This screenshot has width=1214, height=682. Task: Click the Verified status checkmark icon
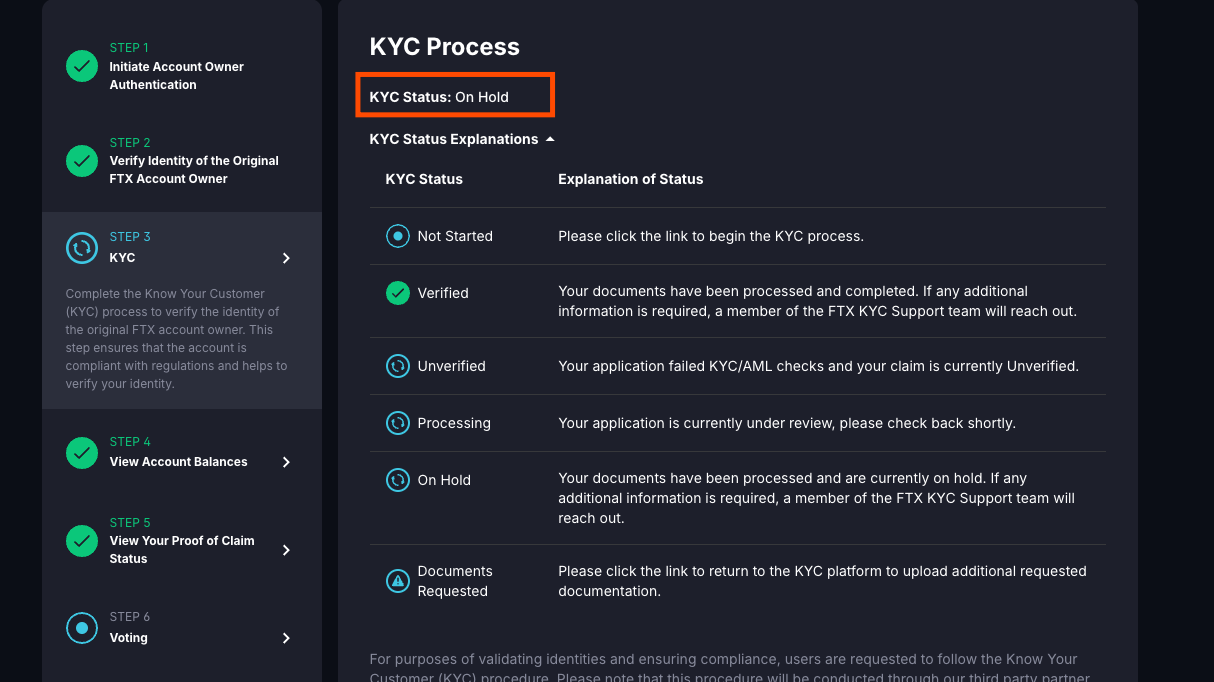coord(398,293)
